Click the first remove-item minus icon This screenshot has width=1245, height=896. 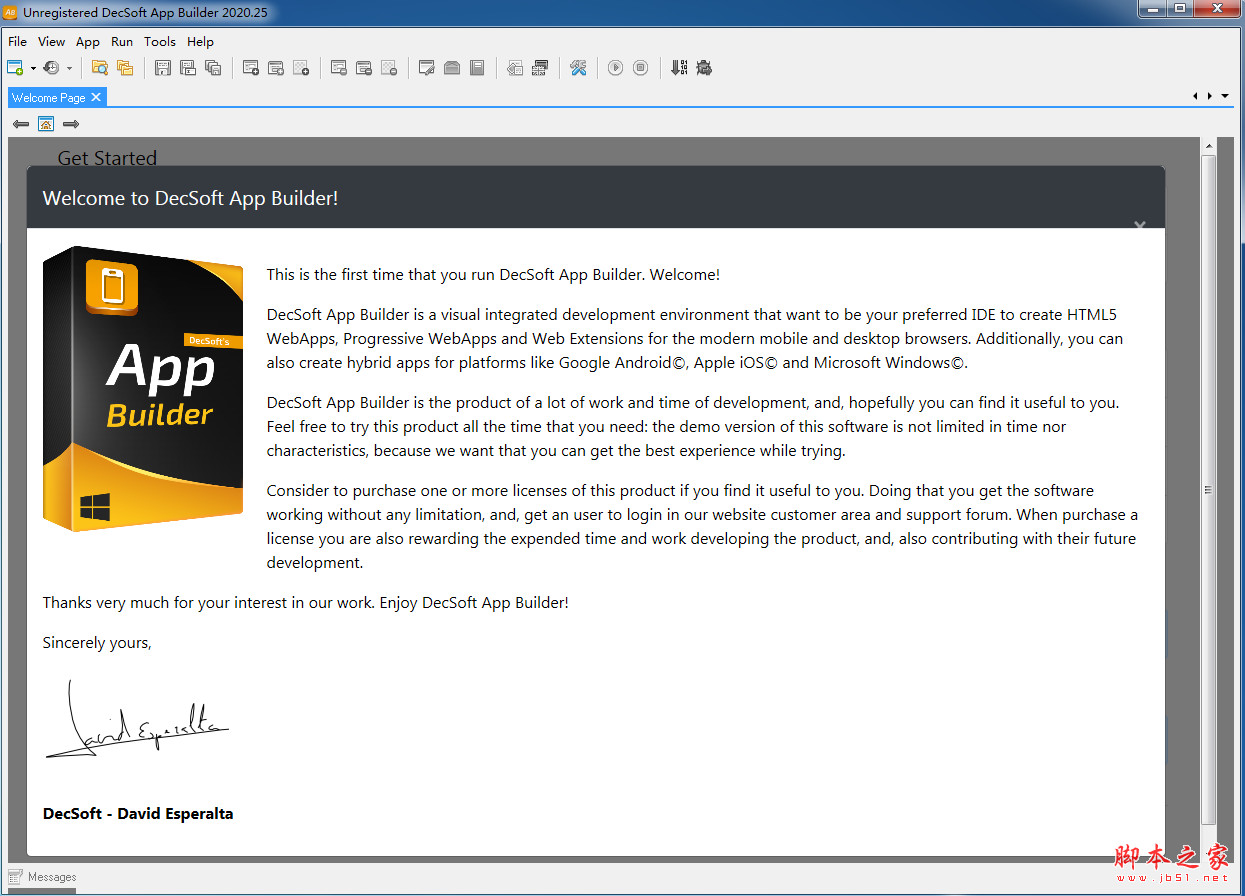tap(339, 68)
